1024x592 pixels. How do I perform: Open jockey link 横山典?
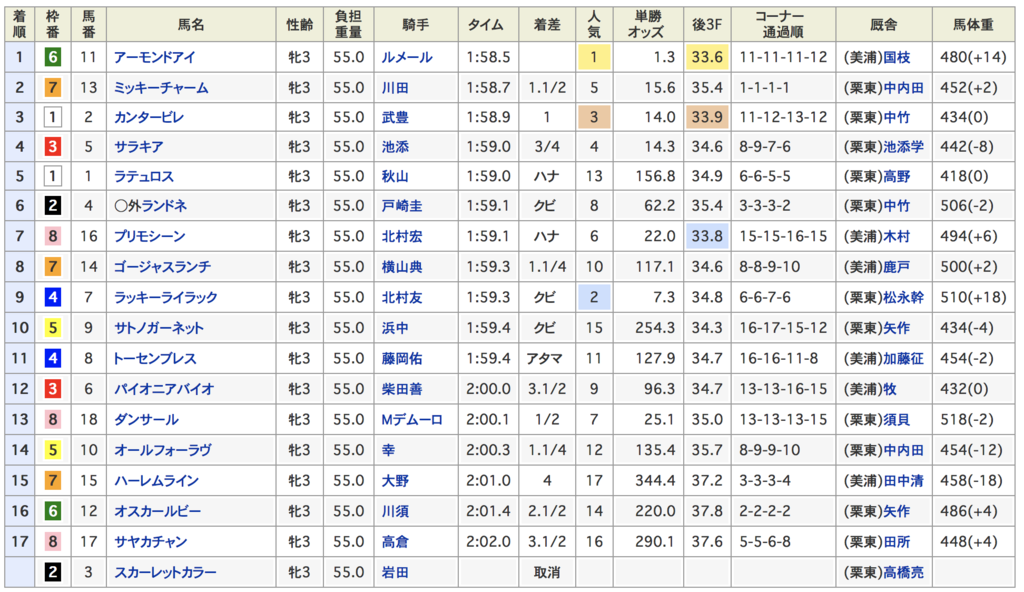402,267
